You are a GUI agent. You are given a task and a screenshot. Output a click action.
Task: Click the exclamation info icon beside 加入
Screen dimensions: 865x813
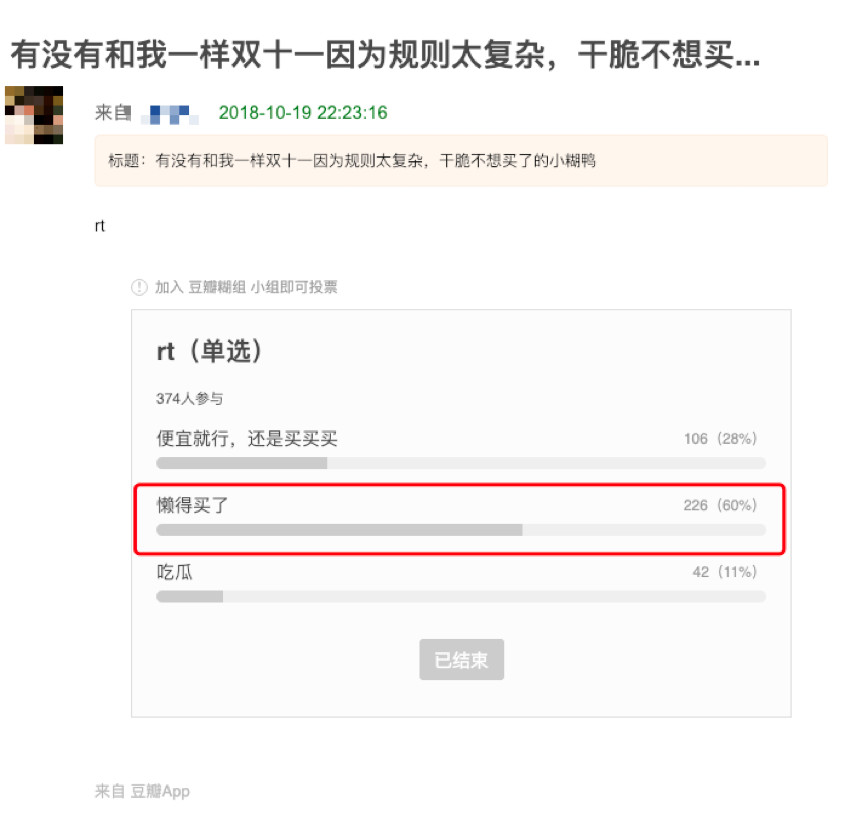(139, 287)
